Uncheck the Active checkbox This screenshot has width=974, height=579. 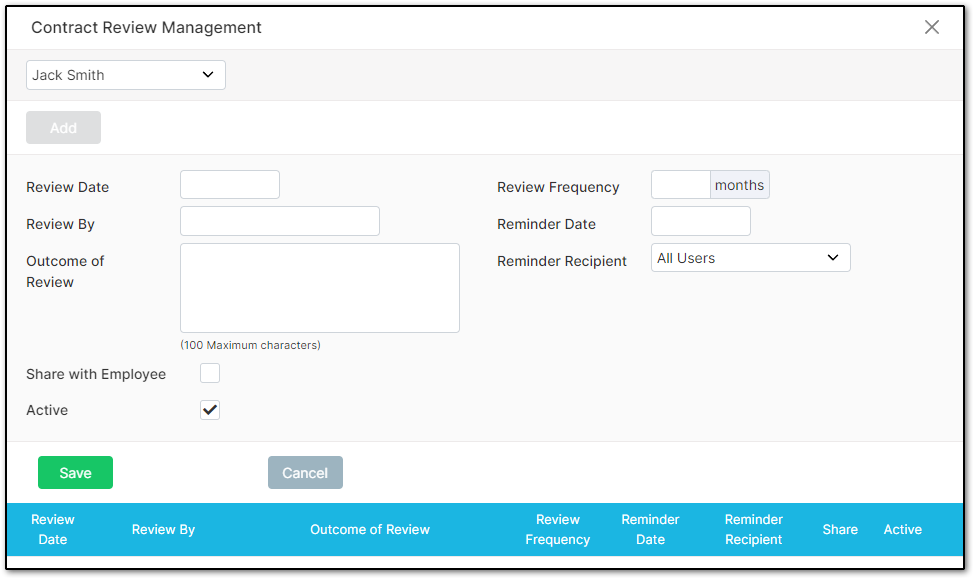tap(210, 410)
